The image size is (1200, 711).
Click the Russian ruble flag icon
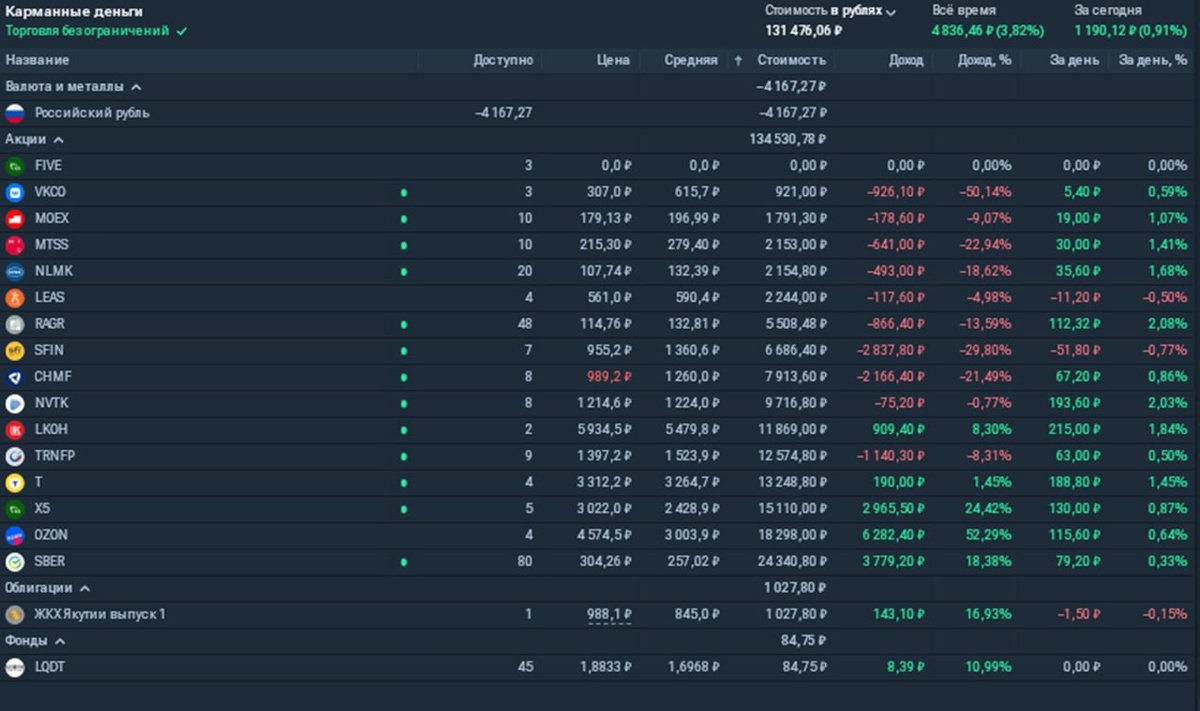click(x=15, y=113)
